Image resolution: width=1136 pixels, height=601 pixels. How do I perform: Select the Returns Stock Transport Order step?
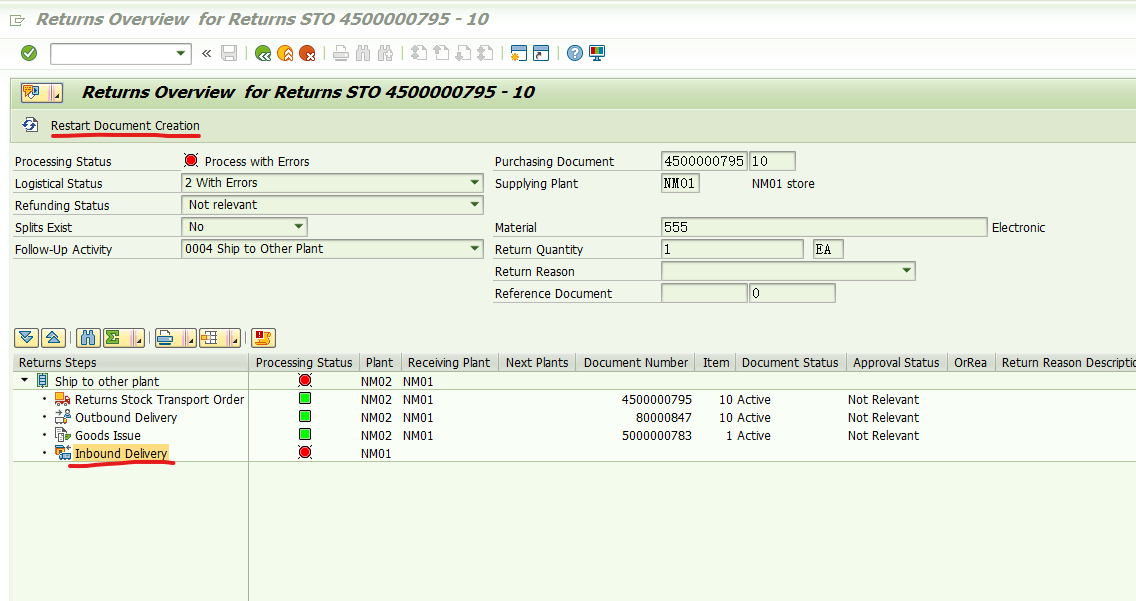pyautogui.click(x=159, y=399)
